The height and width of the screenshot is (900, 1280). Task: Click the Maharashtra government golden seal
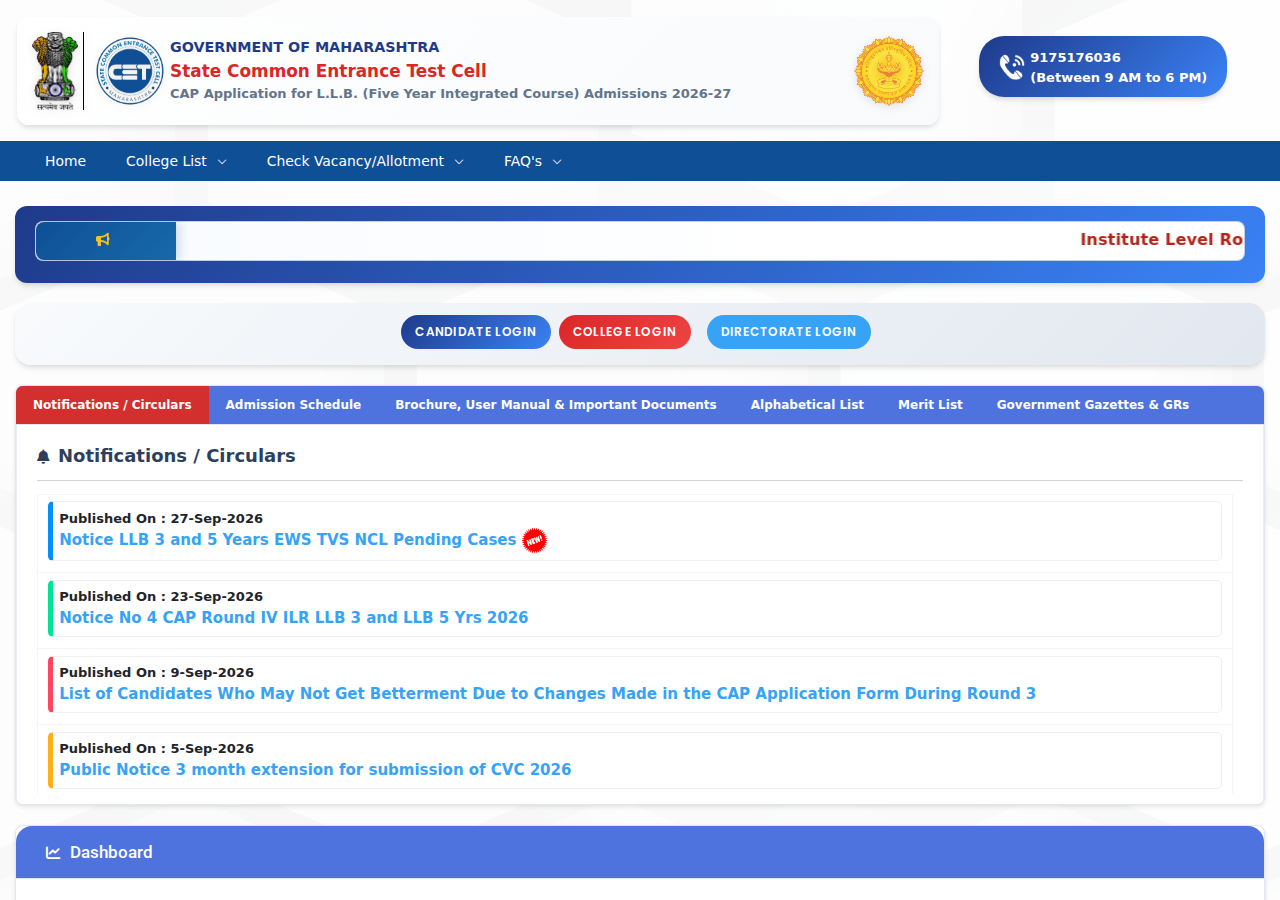pos(889,71)
